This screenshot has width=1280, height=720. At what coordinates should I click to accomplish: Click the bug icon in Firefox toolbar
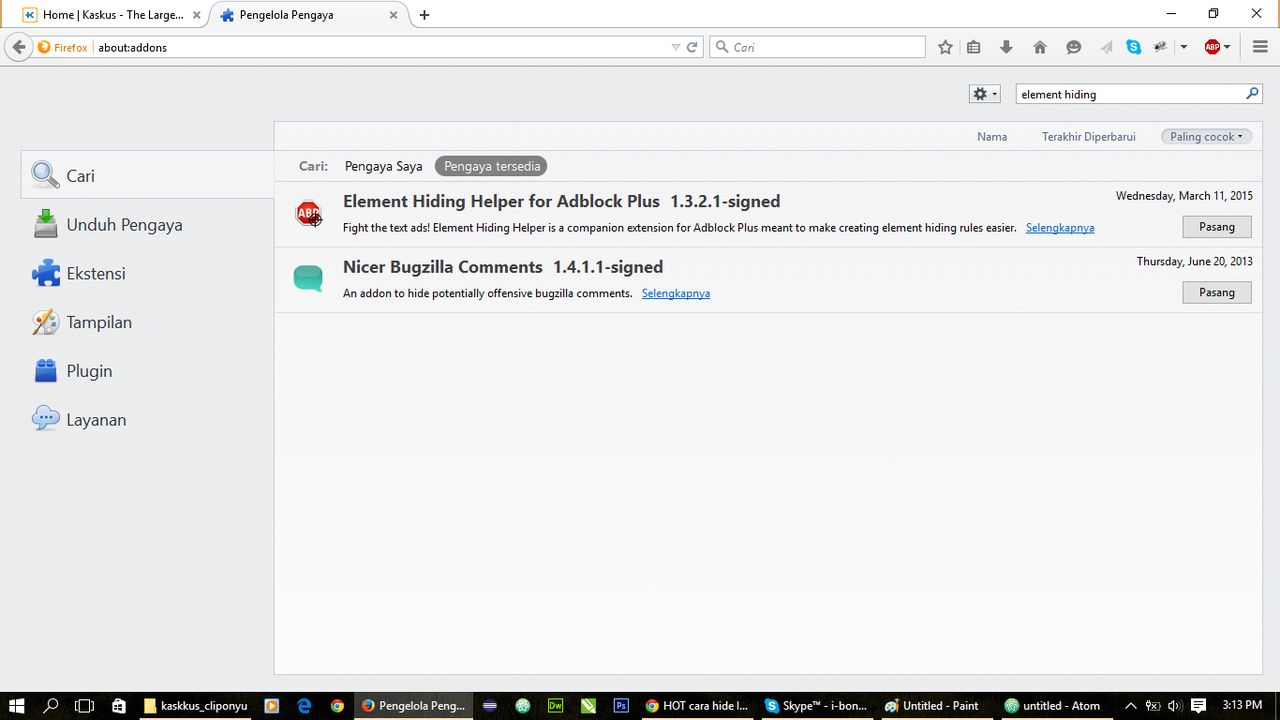(x=1161, y=47)
